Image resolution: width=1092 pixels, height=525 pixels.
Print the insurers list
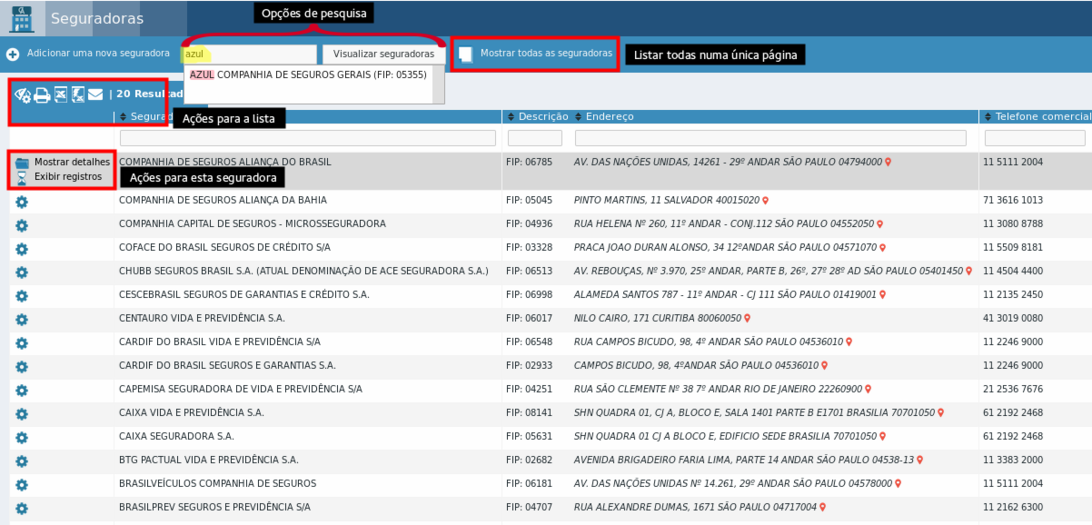click(x=42, y=94)
